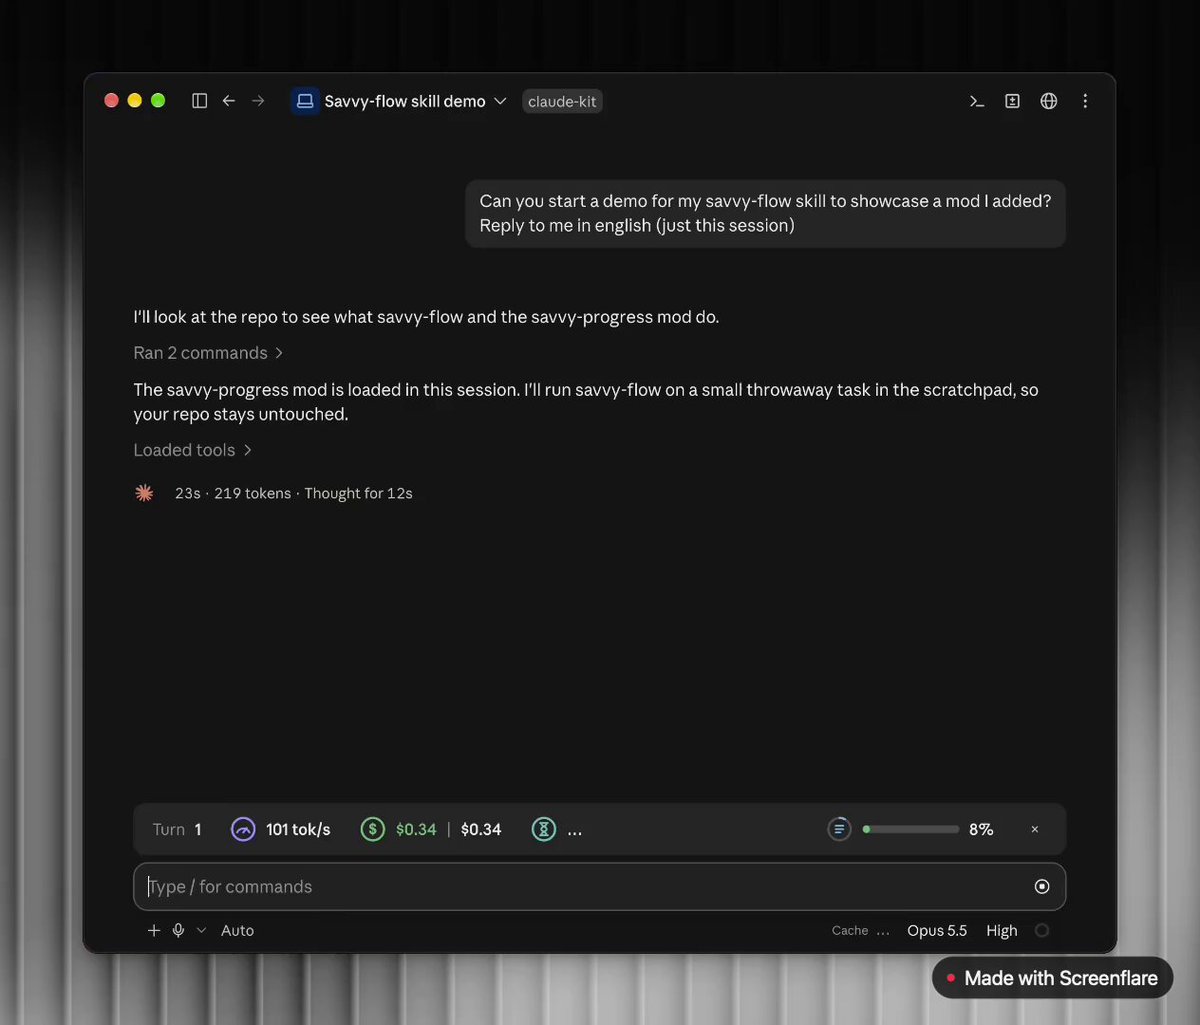The height and width of the screenshot is (1025, 1200).
Task: Click the 101 tok/s speed value
Action: coord(298,829)
